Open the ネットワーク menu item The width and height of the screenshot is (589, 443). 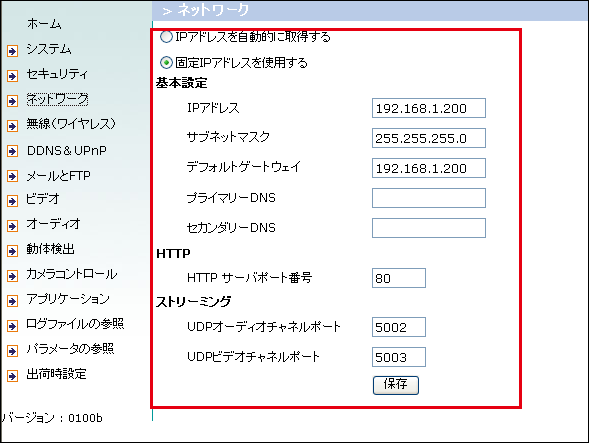coord(57,99)
